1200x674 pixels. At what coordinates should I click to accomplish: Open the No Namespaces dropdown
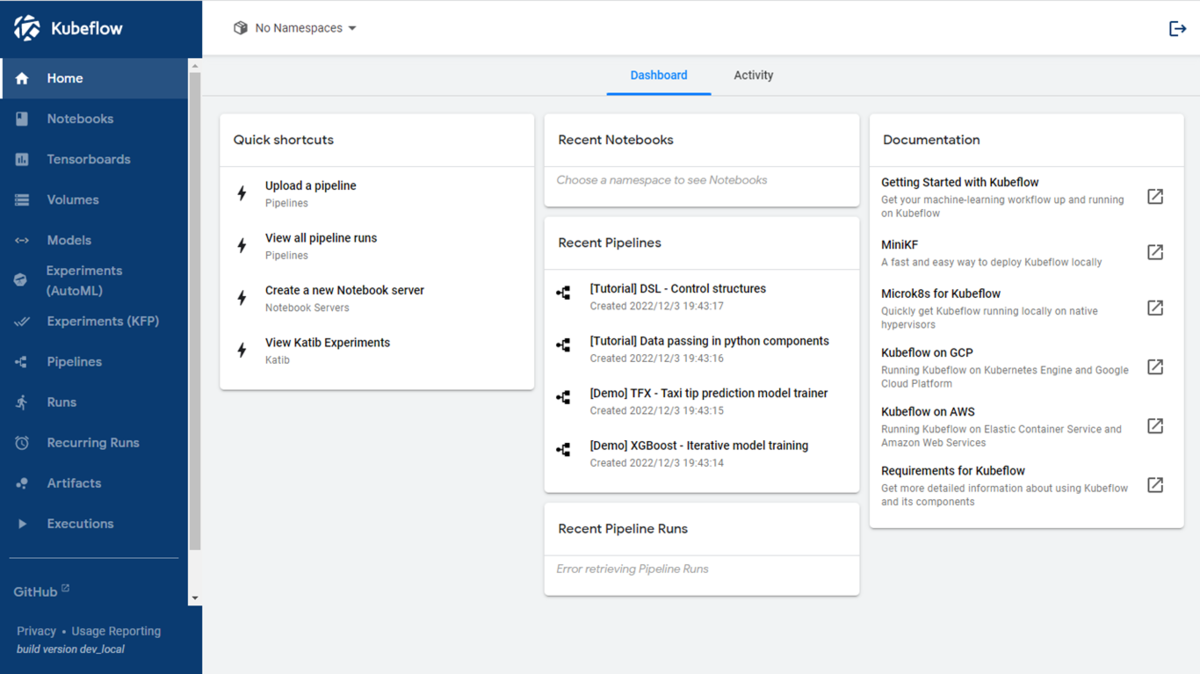[297, 28]
